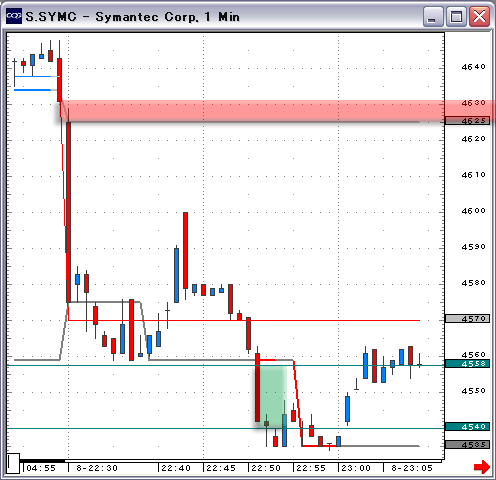
Task: Select the tall red candle peaking at 4600
Action: [185, 250]
